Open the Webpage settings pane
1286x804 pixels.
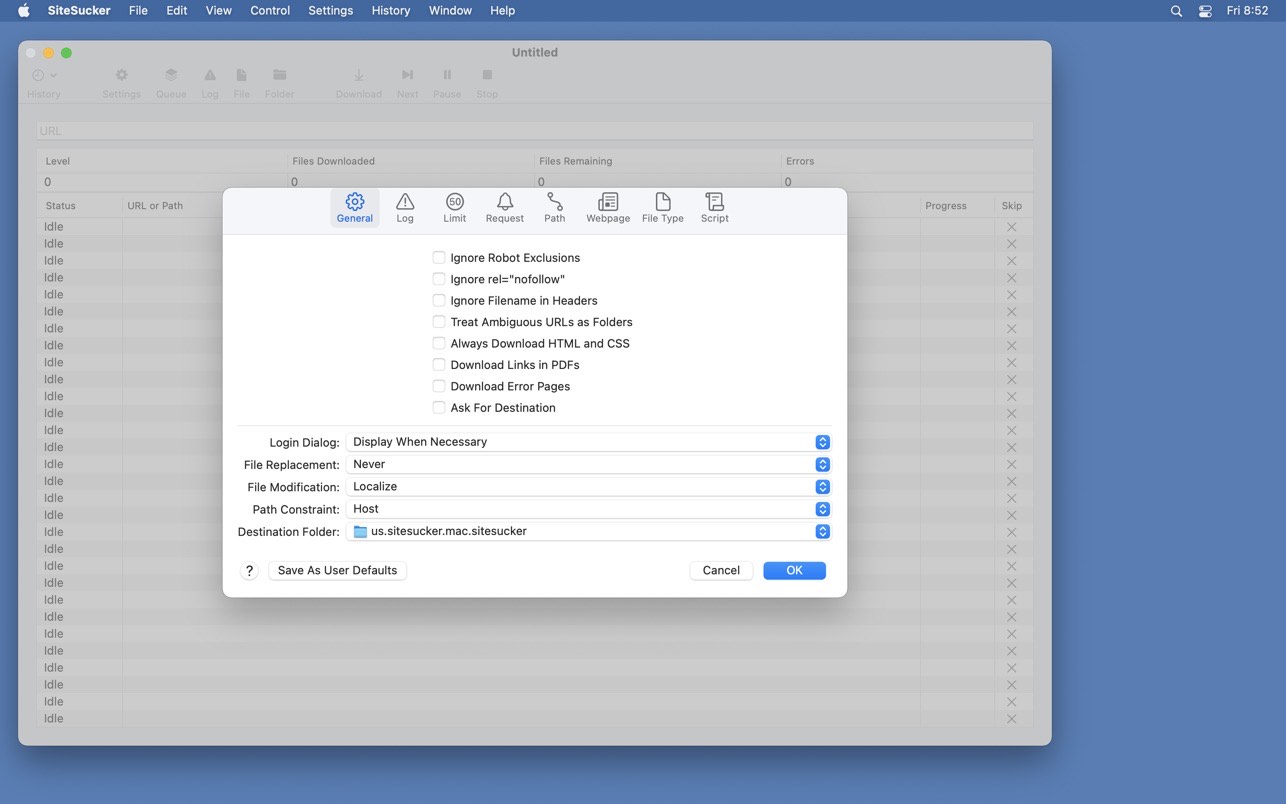coord(608,208)
